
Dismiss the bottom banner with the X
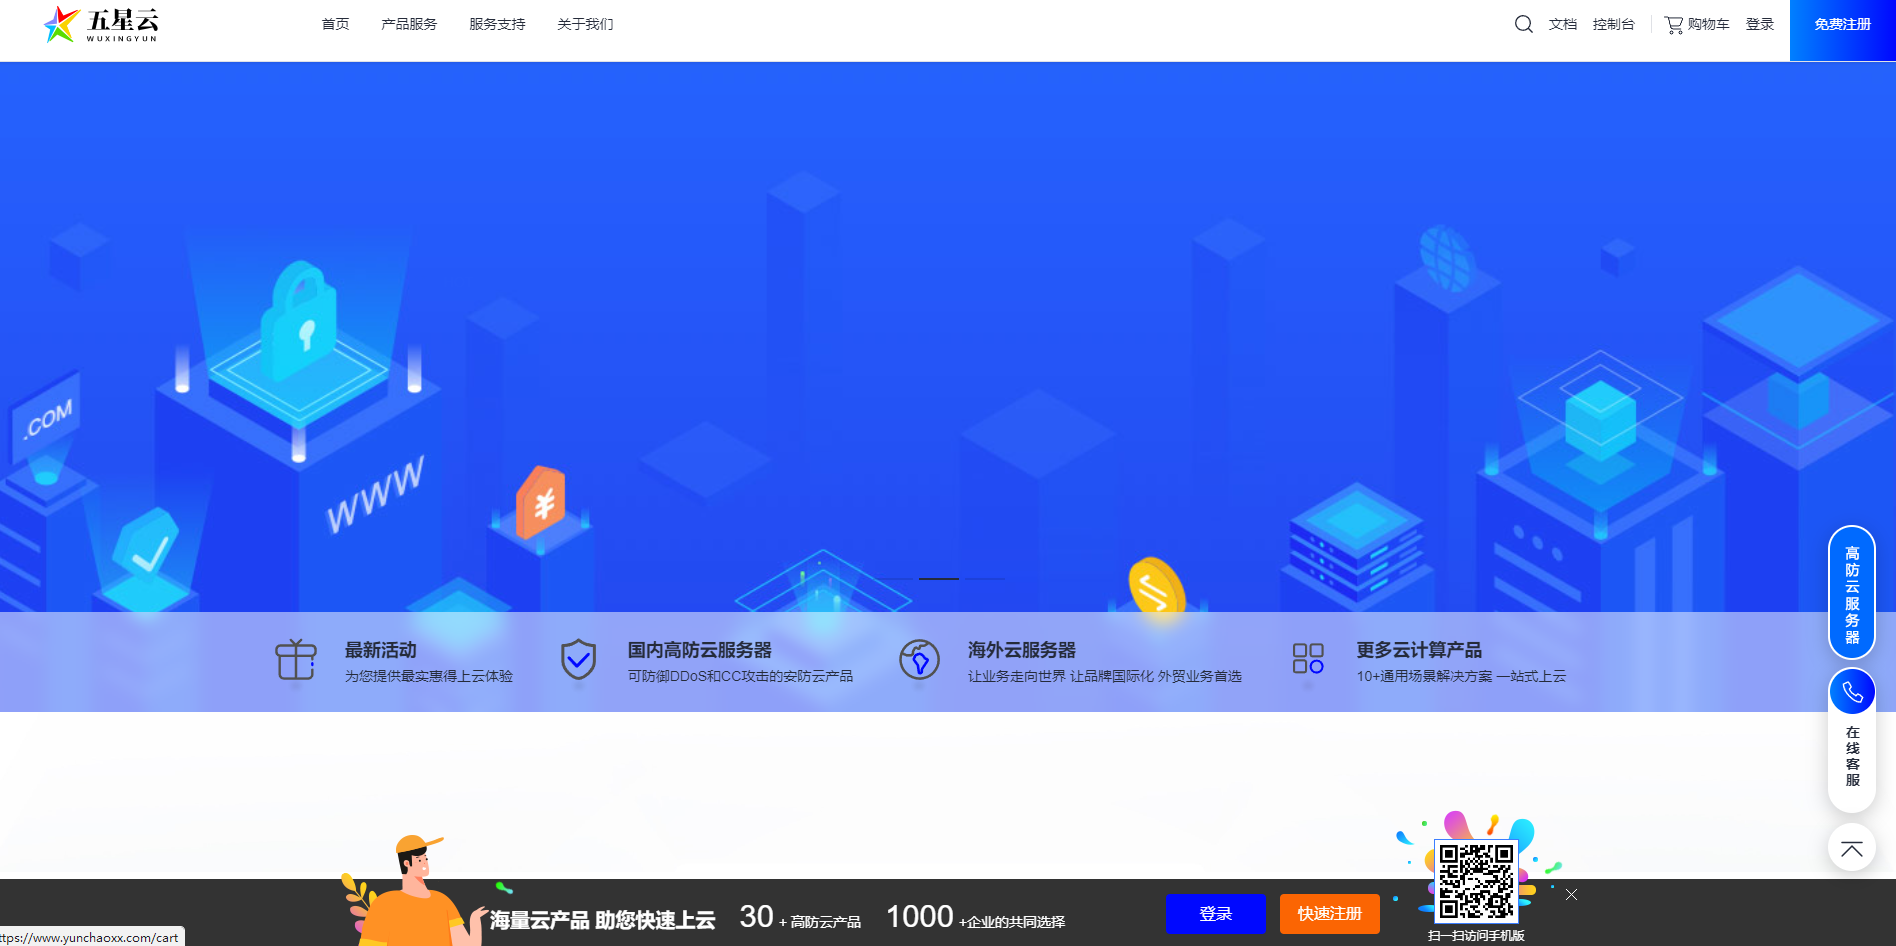point(1571,895)
